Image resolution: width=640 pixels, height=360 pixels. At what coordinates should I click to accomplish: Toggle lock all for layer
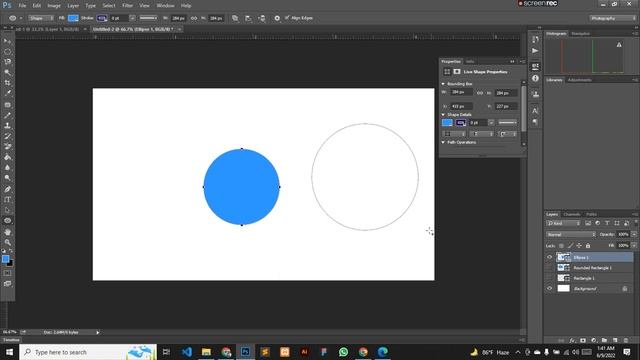(x=588, y=246)
